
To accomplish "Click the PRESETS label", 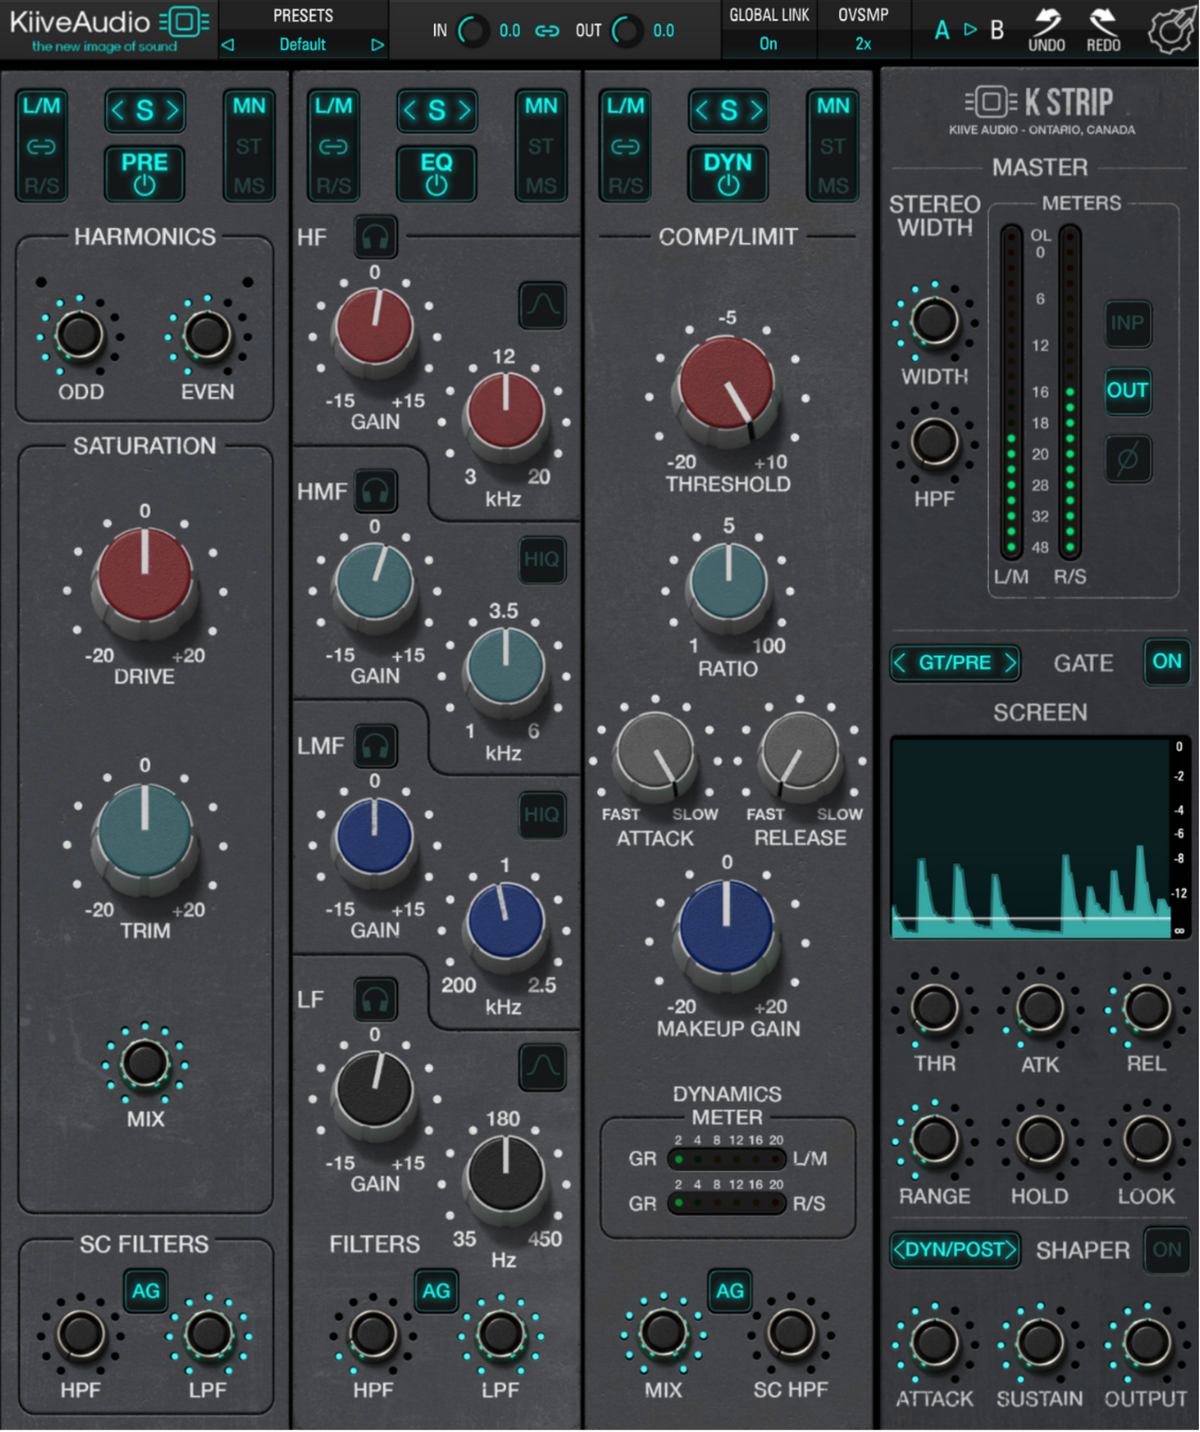I will (303, 16).
